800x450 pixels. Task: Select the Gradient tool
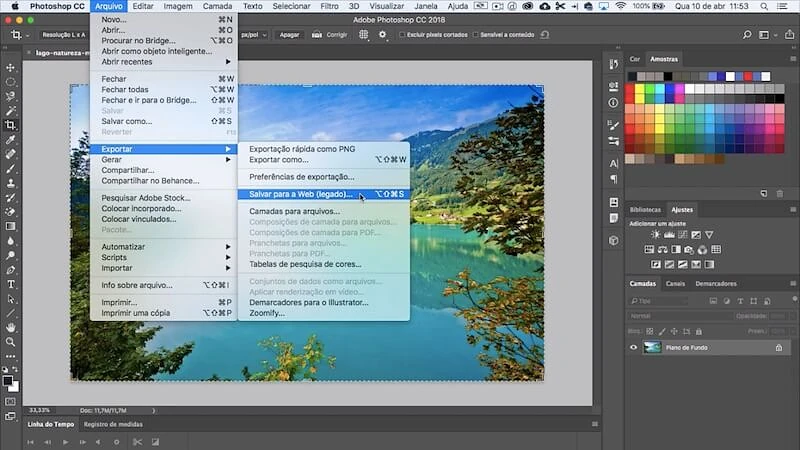point(10,226)
